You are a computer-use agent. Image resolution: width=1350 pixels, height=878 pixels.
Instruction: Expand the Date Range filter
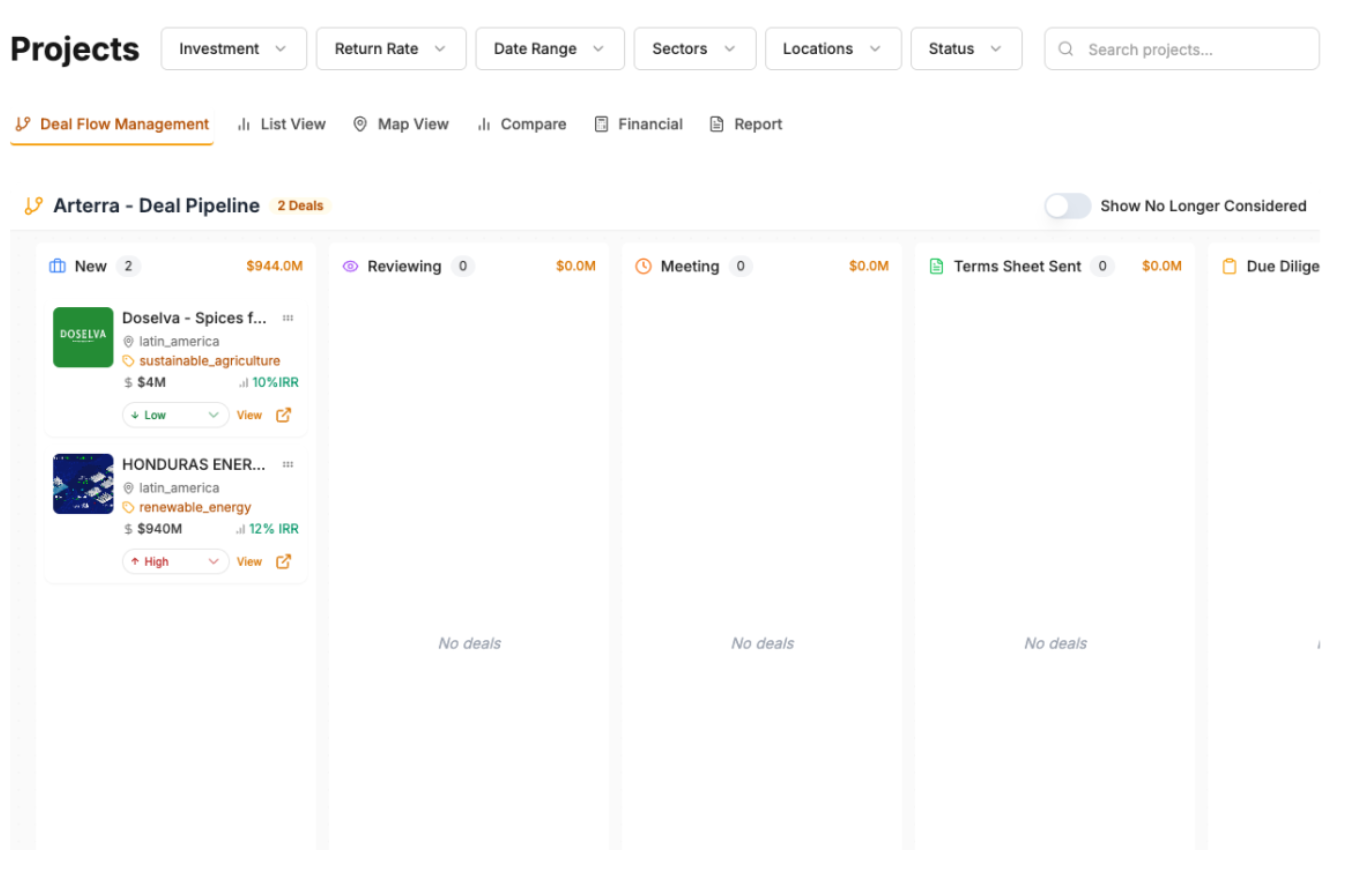point(550,49)
